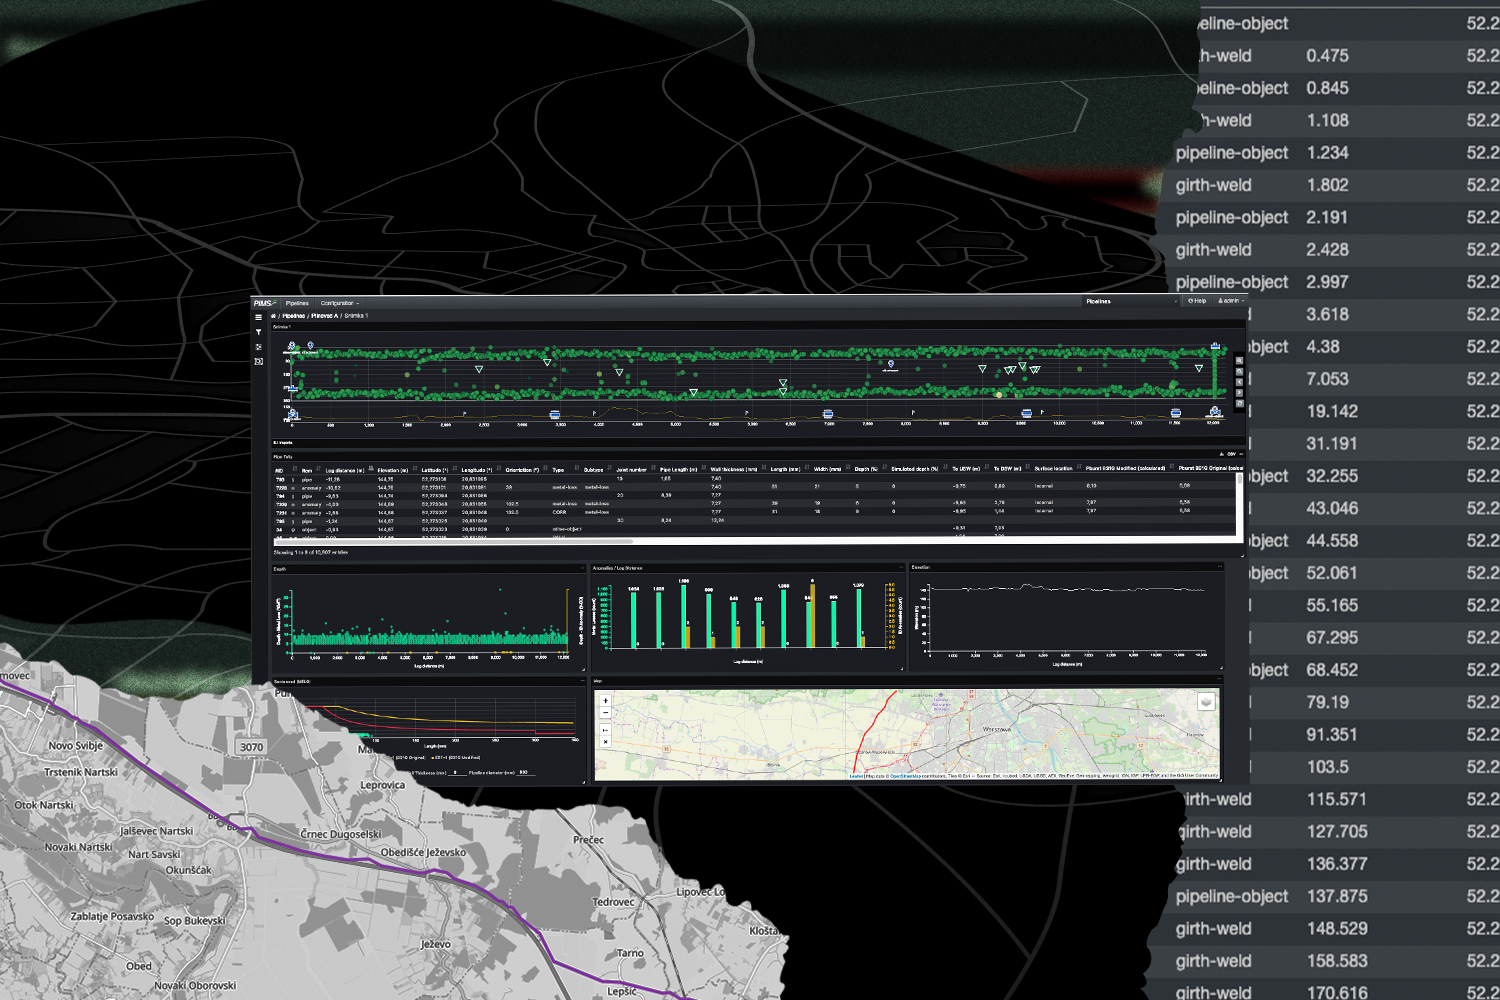Toggle the ERT+1 (2010 Modified) legend entry
Image resolution: width=1500 pixels, height=1000 pixels.
tap(455, 758)
